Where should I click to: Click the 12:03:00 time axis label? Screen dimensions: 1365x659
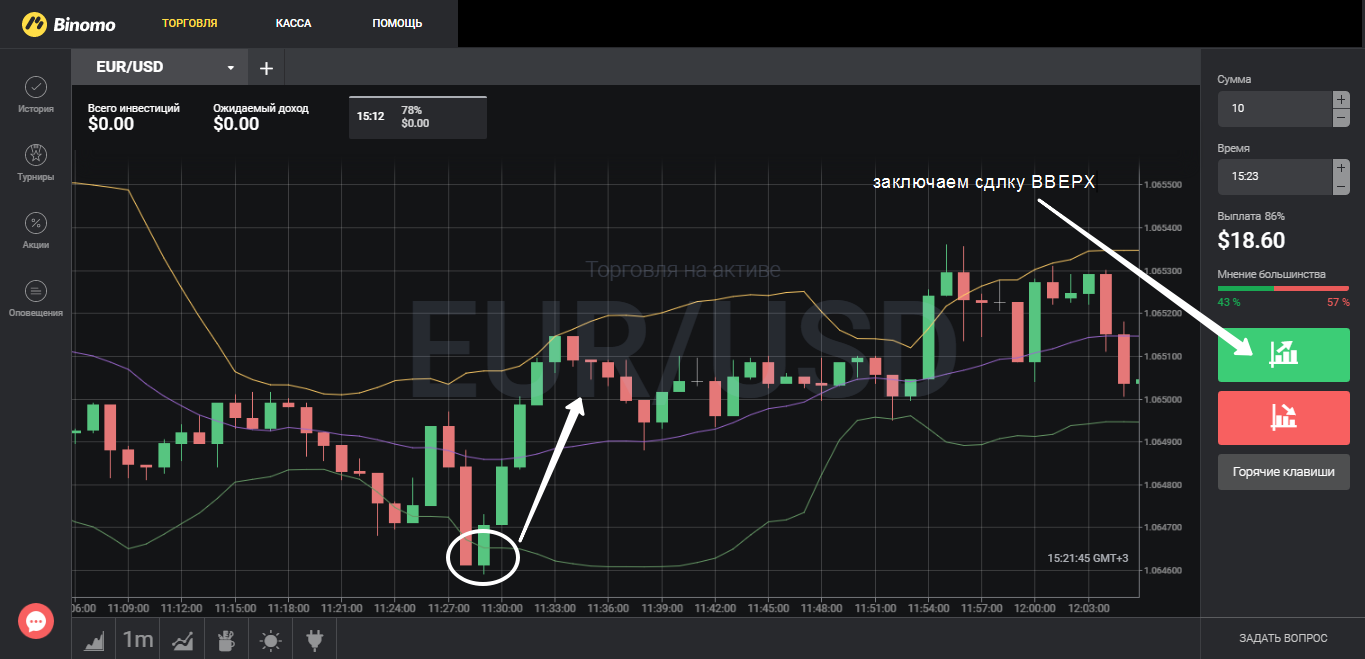[x=1088, y=608]
